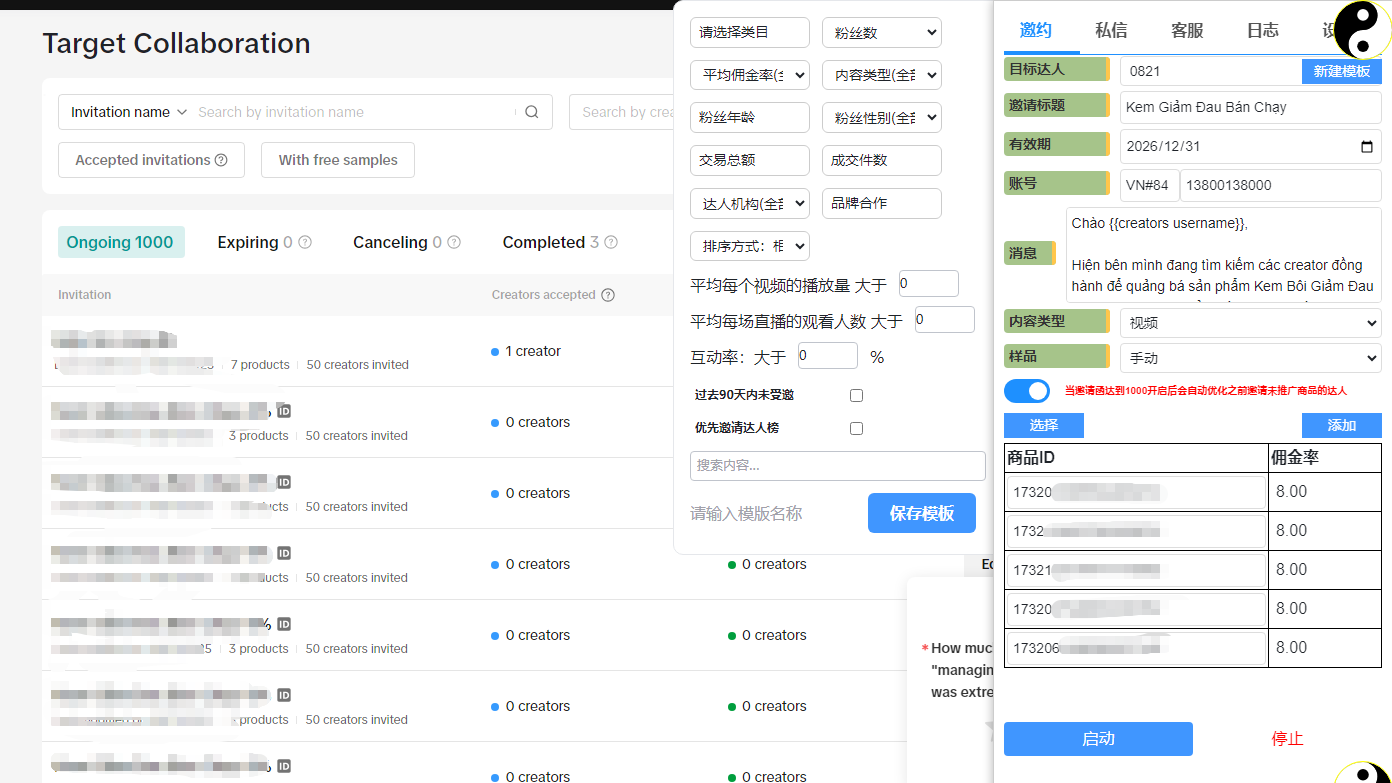Check the 过去90天内未受邀 checkbox
This screenshot has width=1392, height=783.
[856, 395]
